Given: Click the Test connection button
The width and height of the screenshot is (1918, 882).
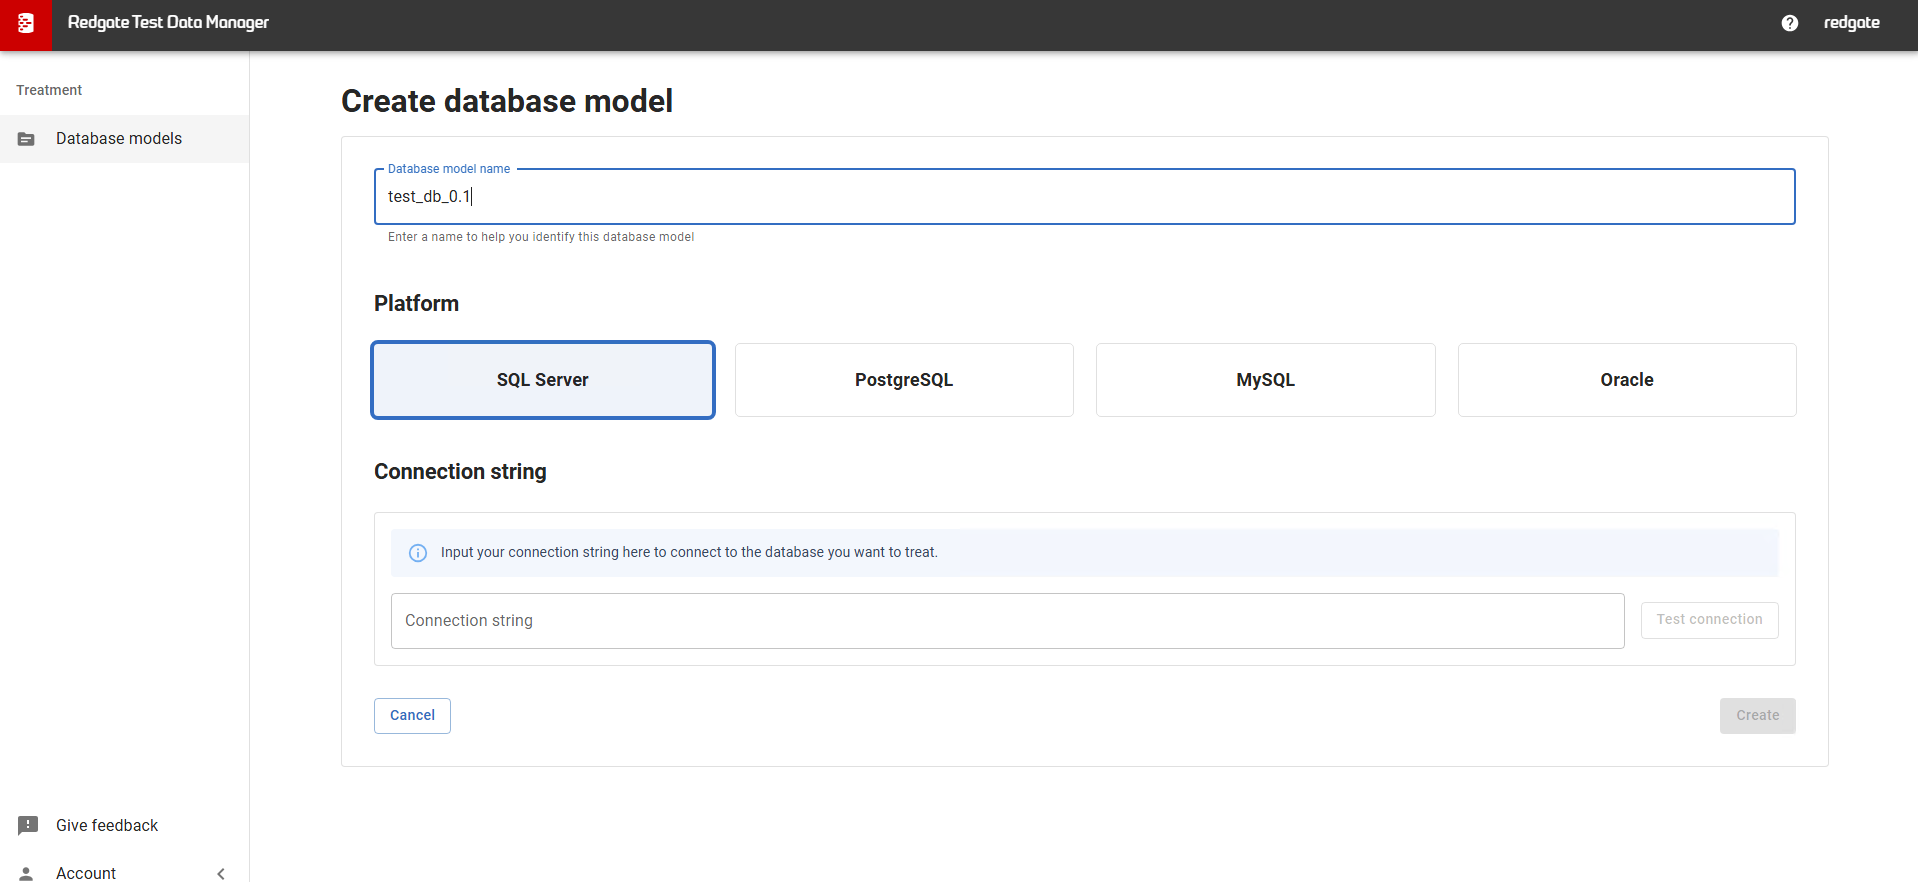Looking at the screenshot, I should pyautogui.click(x=1709, y=620).
